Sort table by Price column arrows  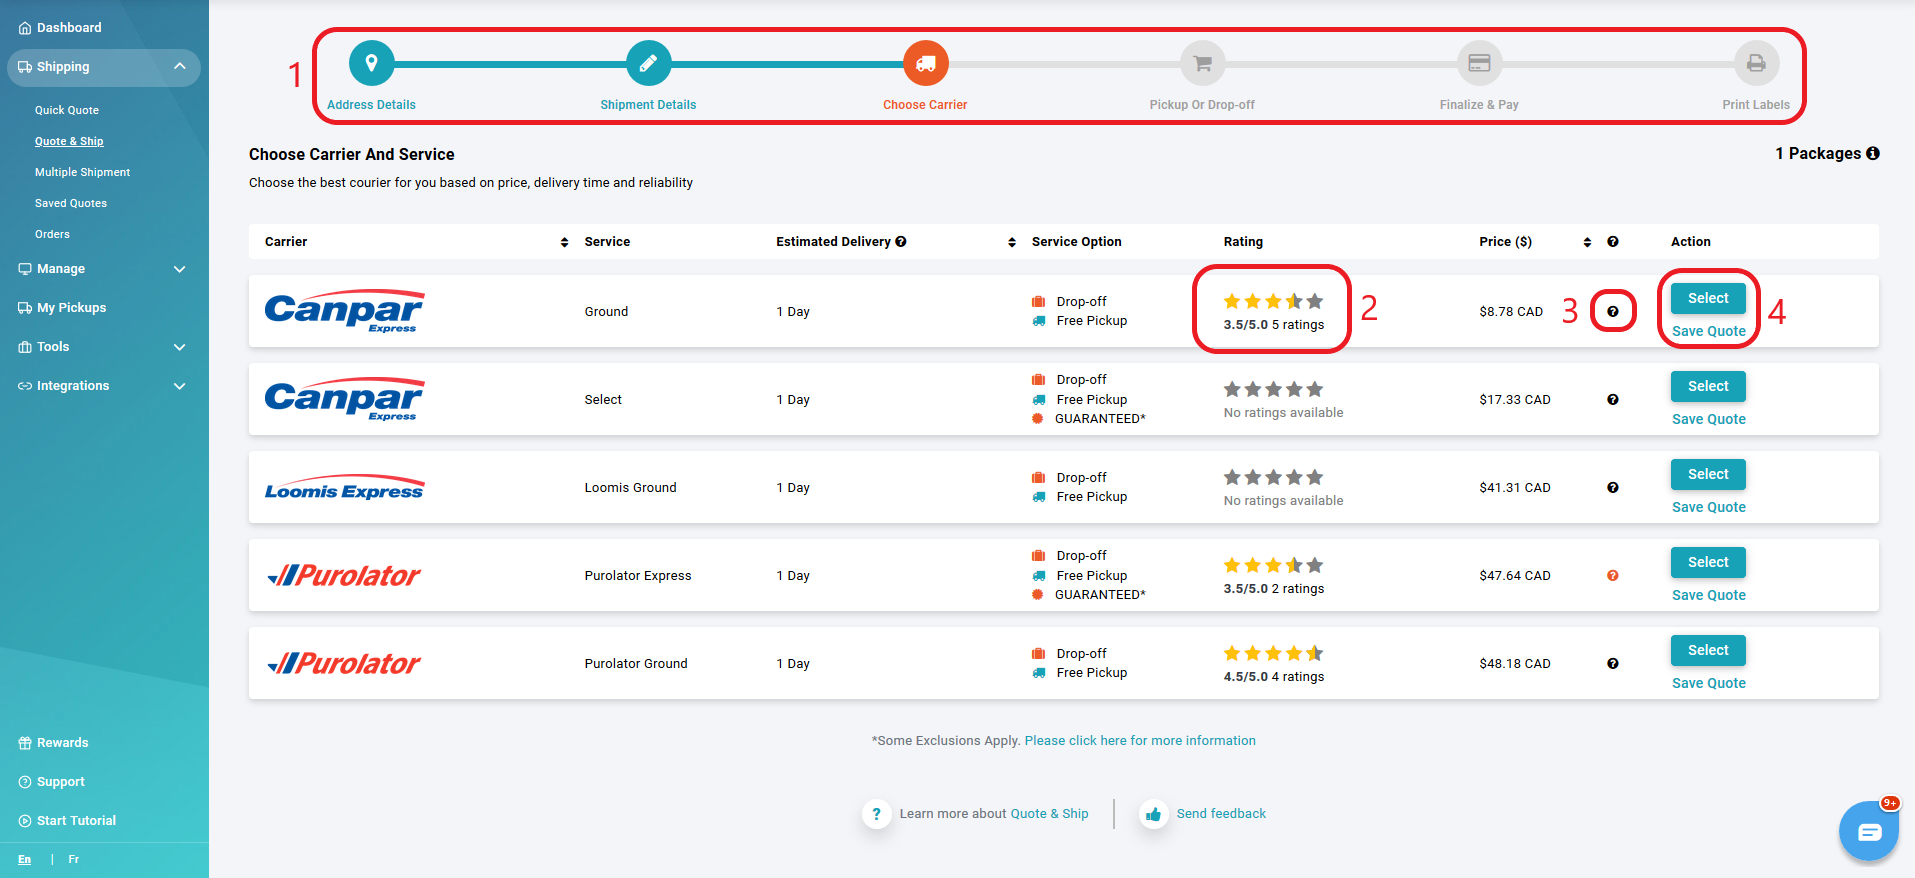coord(1587,242)
